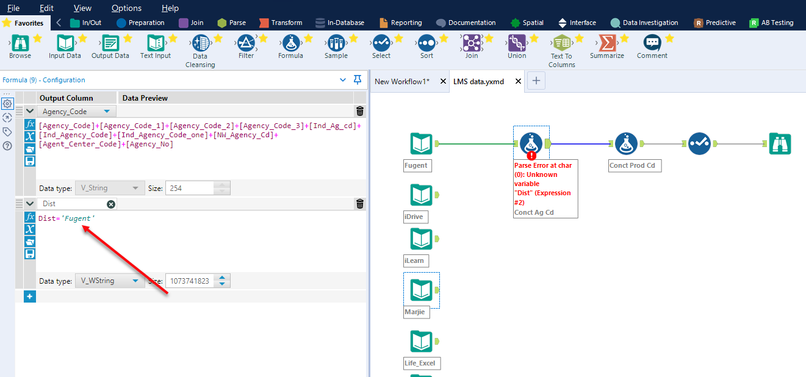806x377 pixels.
Task: Select the iDrive input tool on canvas
Action: click(422, 195)
